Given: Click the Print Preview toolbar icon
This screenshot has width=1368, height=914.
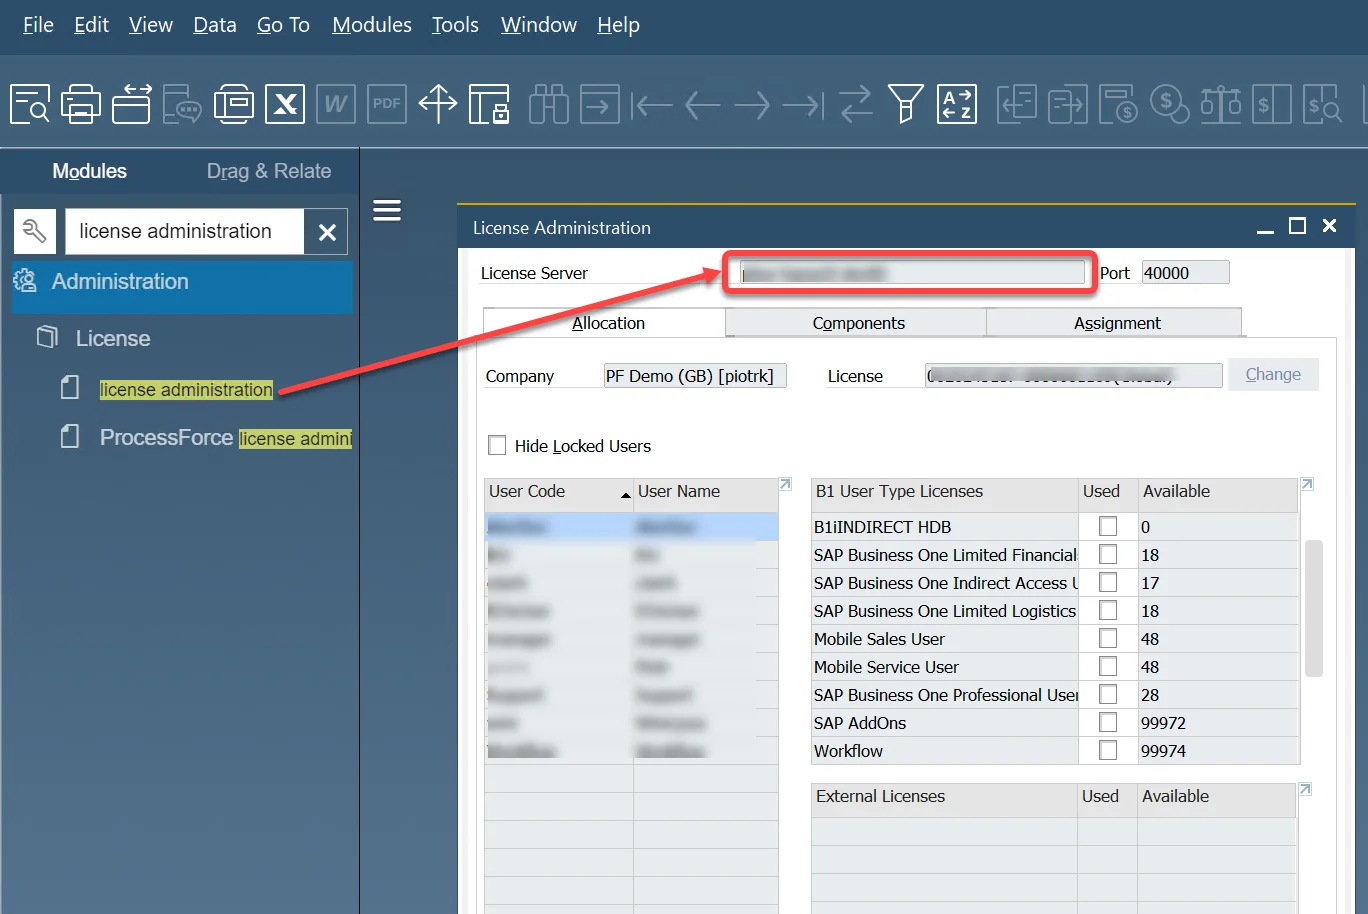Looking at the screenshot, I should coord(30,104).
